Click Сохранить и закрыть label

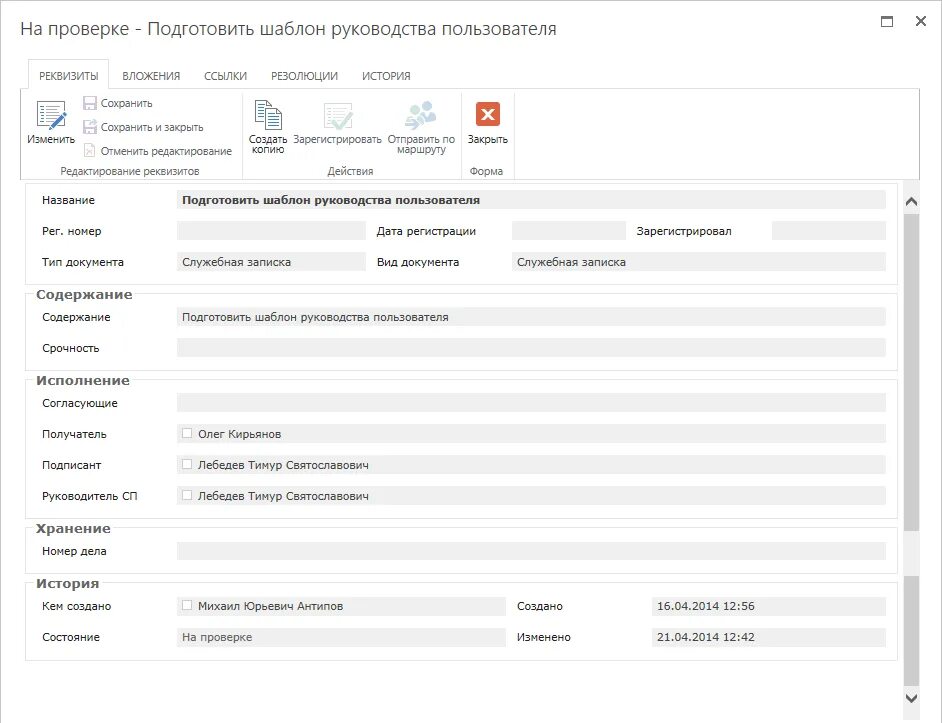152,127
